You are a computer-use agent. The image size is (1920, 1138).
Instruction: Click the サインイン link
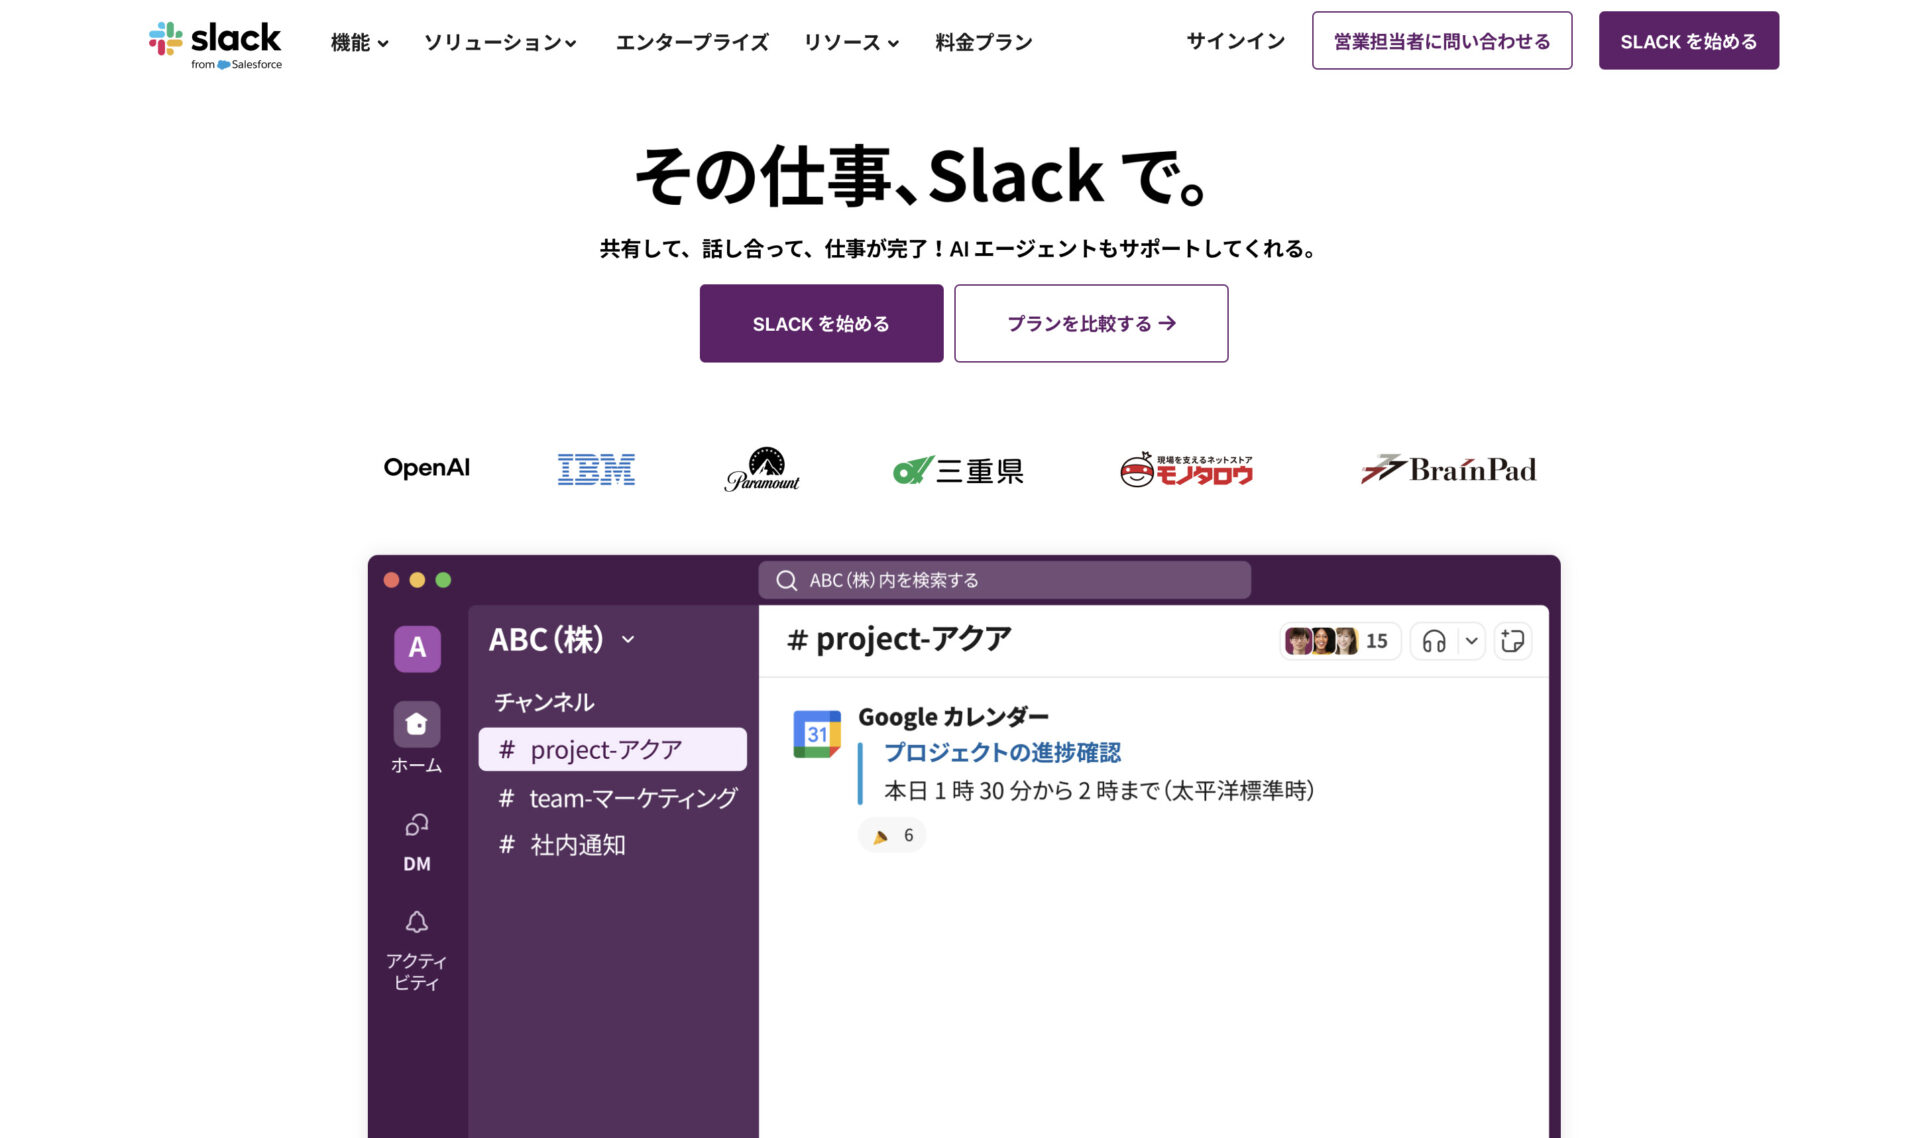click(1234, 41)
